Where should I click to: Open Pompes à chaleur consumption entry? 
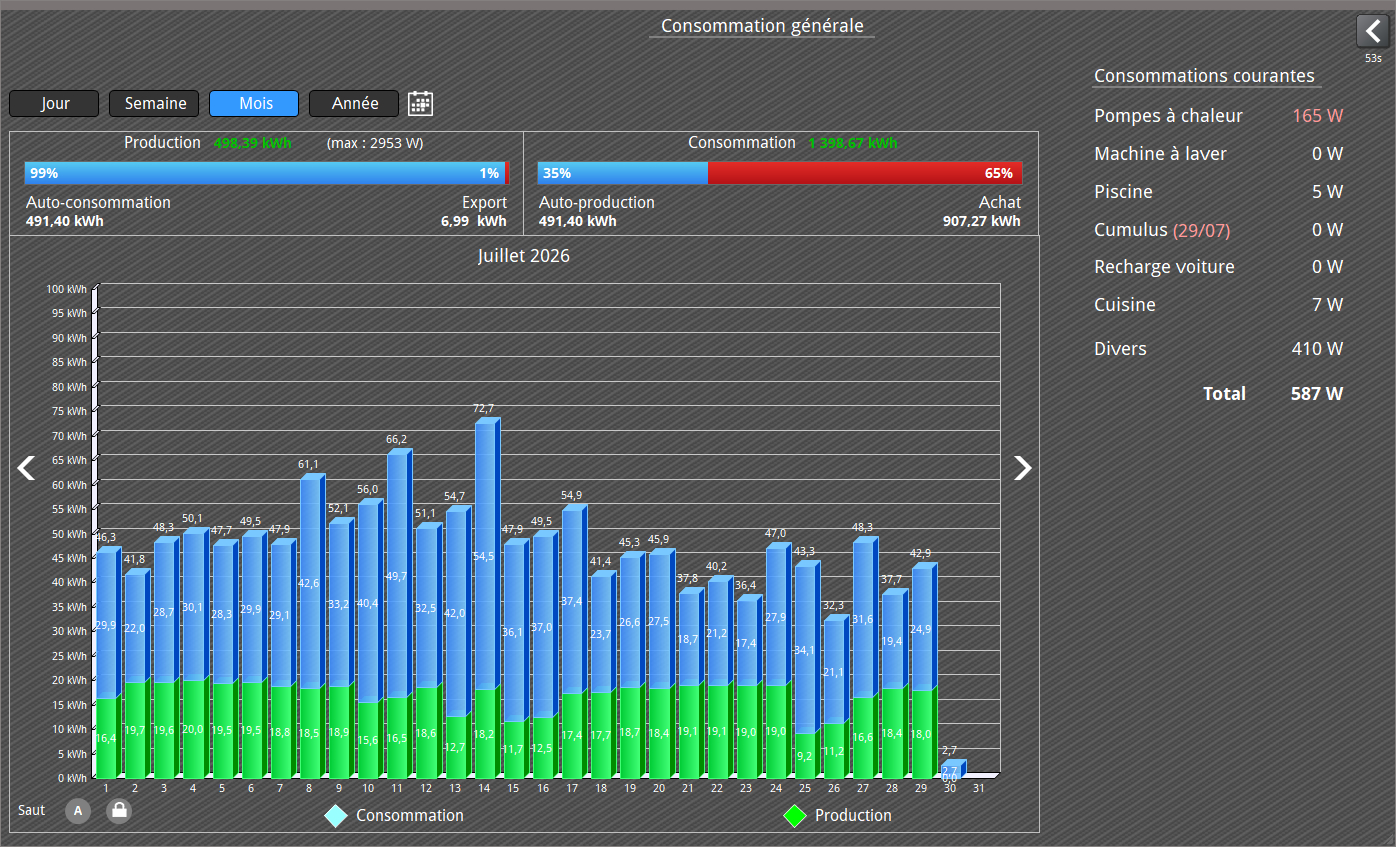point(1218,116)
